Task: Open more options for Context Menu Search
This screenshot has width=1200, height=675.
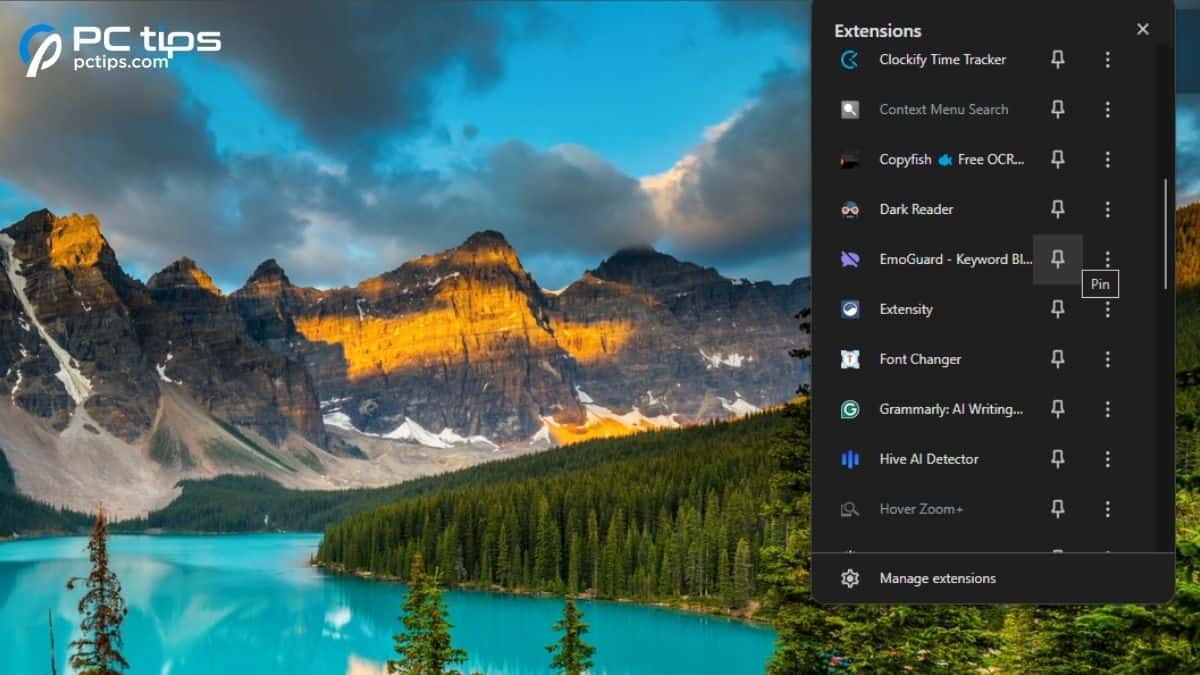Action: tap(1107, 109)
